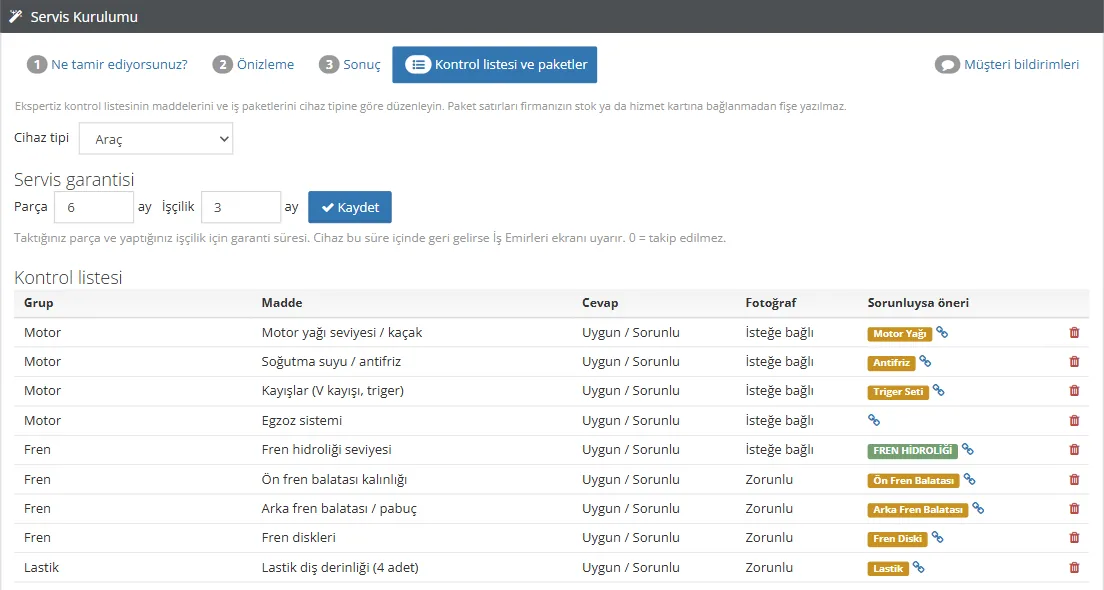Click the Parça warranty months field
1104x590 pixels.
94,207
